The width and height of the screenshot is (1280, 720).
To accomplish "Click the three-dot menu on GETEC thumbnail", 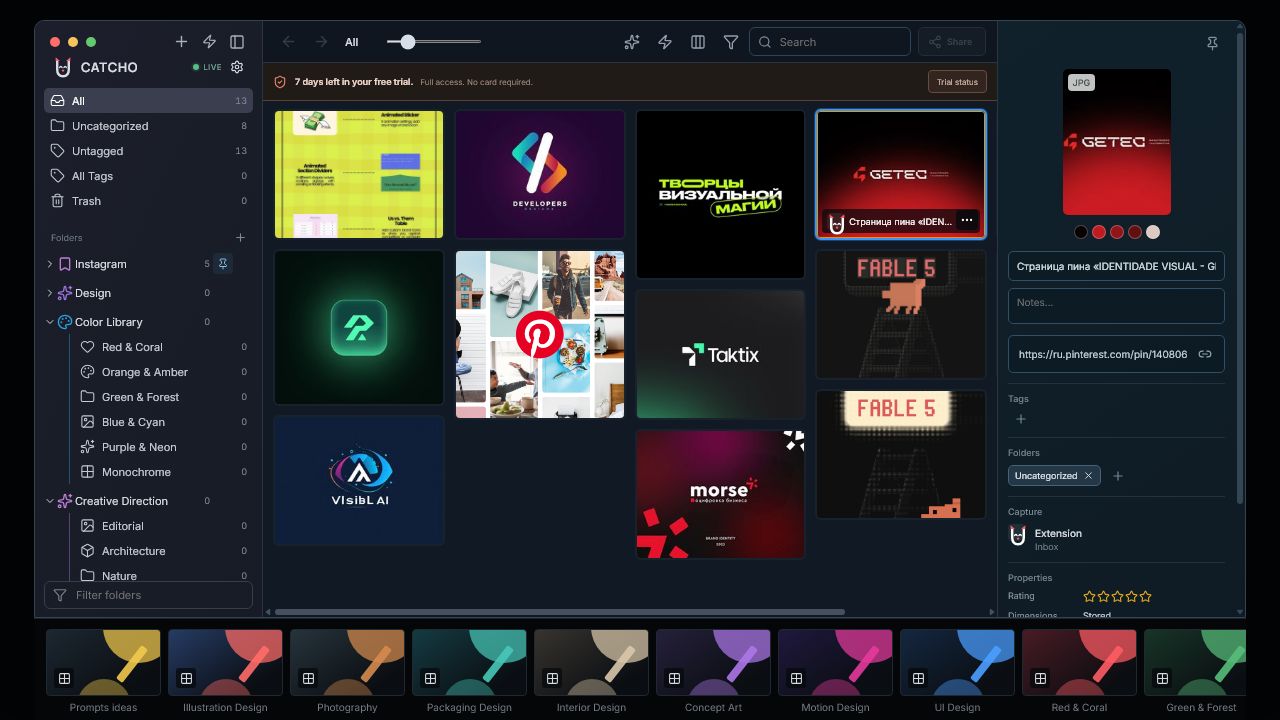I will [966, 220].
